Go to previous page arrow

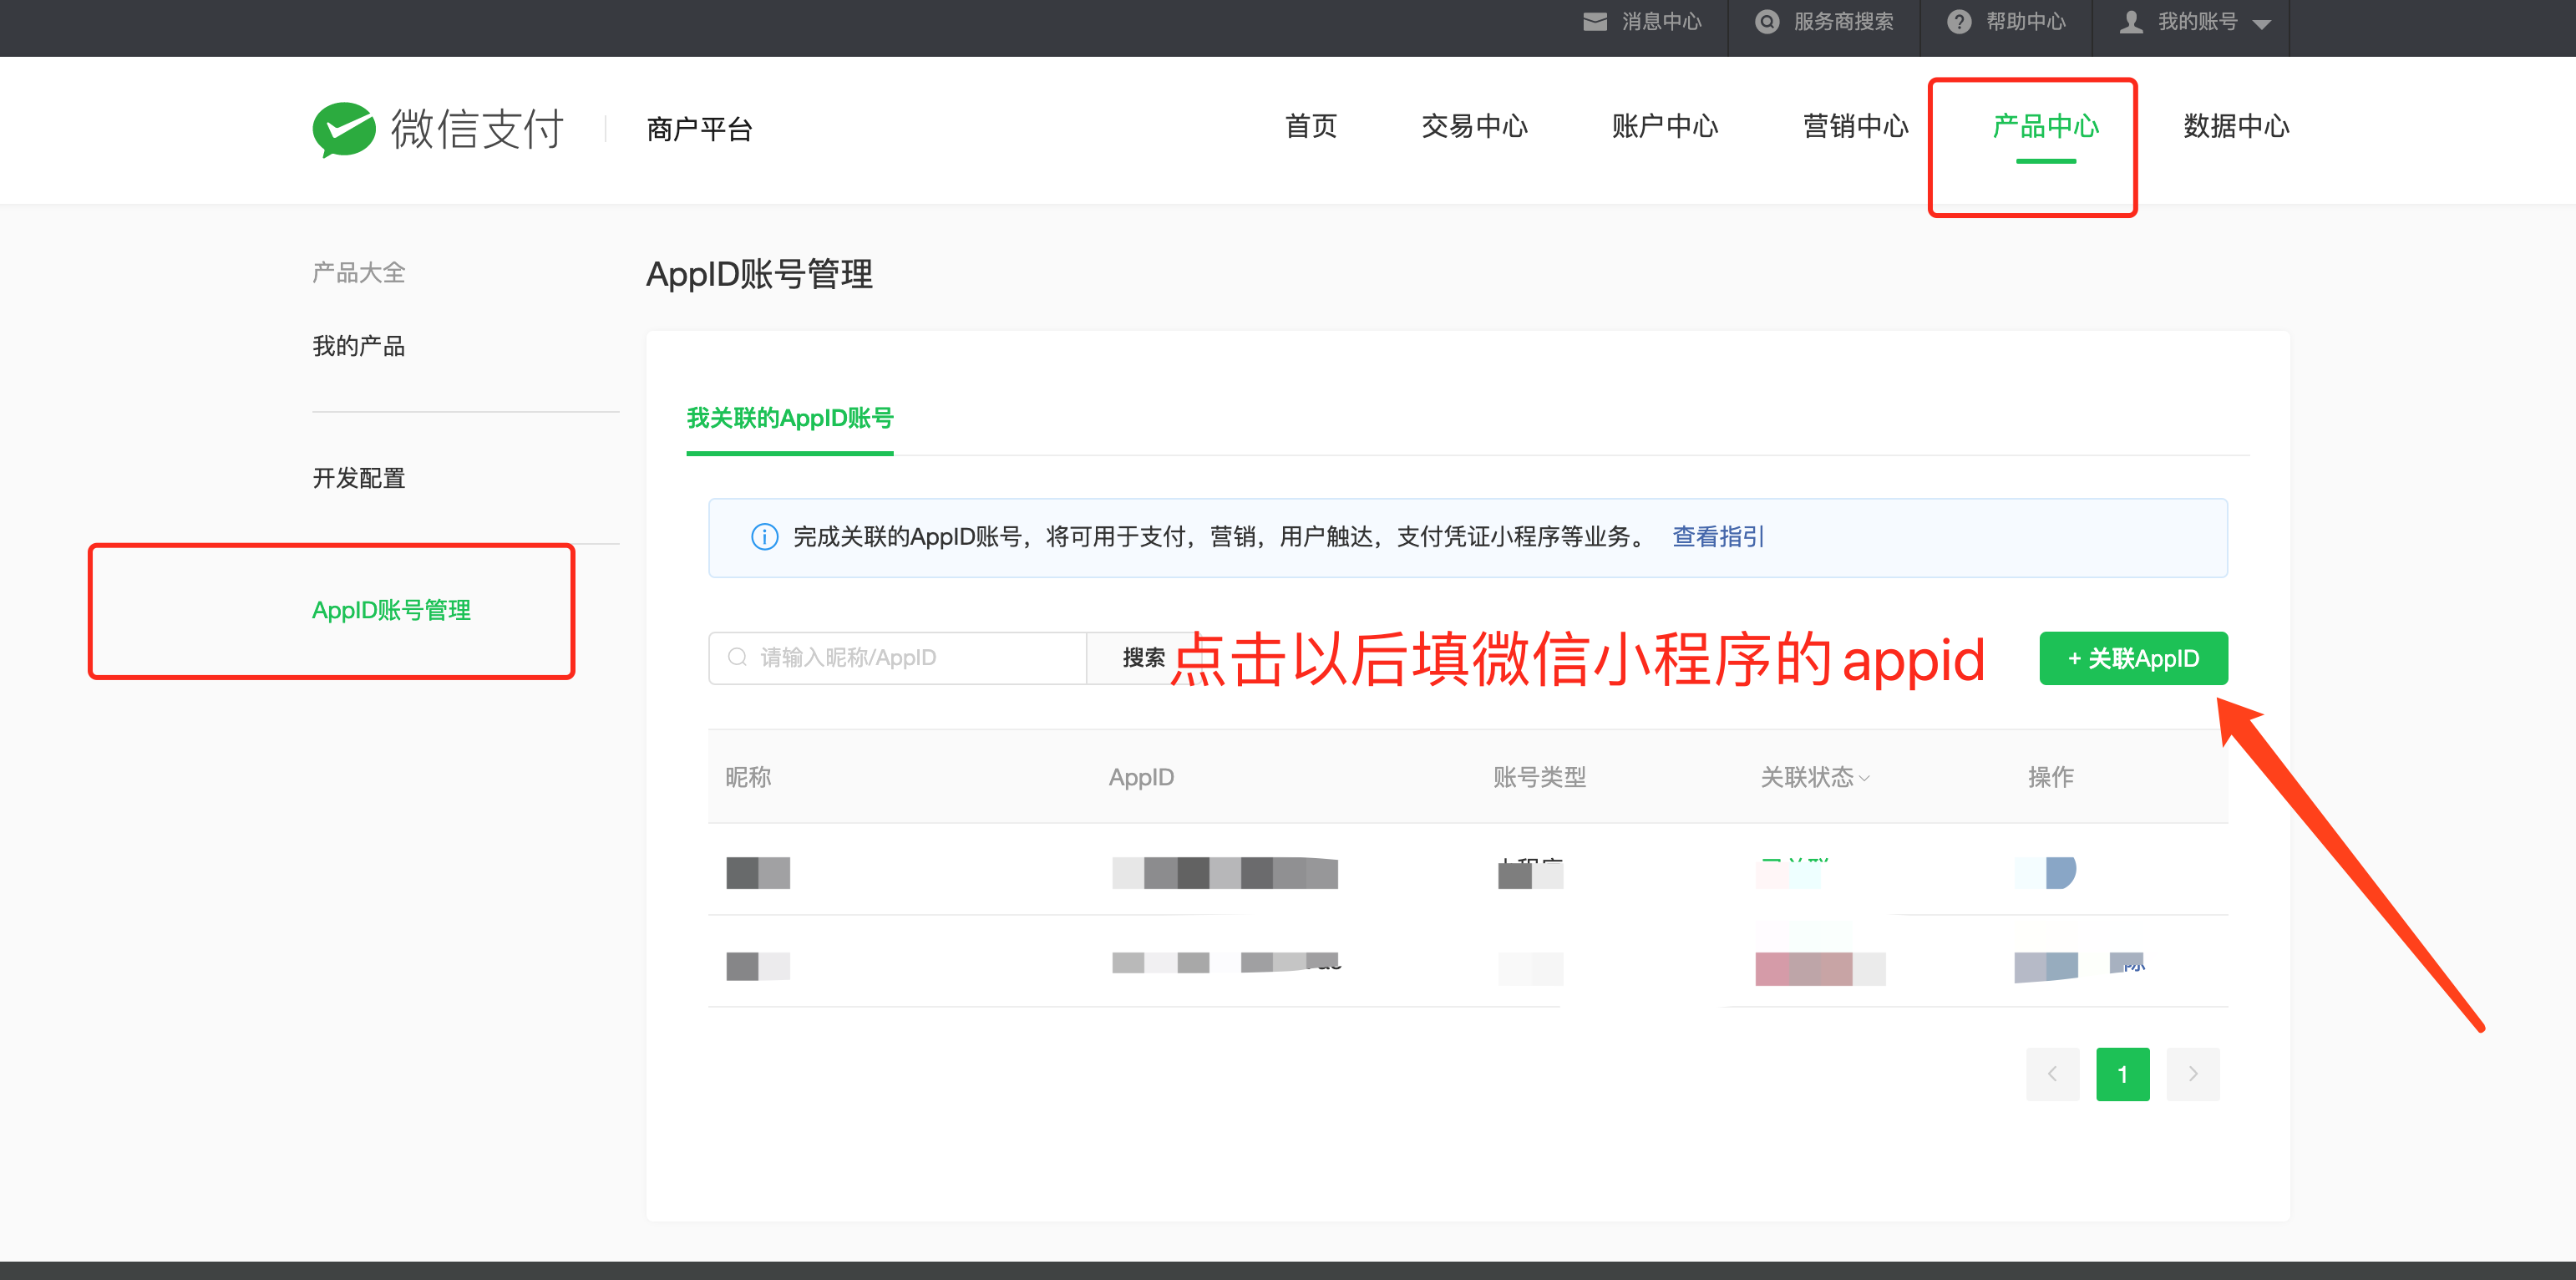pyautogui.click(x=2052, y=1074)
